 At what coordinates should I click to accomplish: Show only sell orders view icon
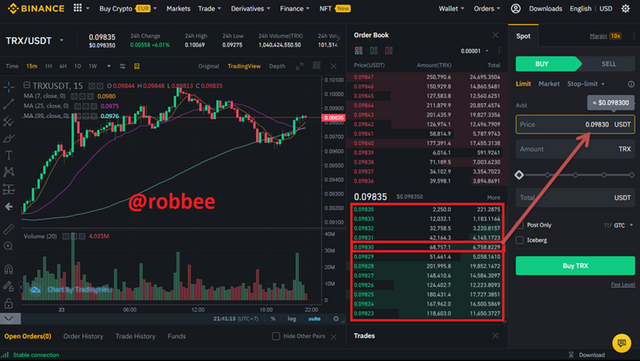[x=389, y=51]
